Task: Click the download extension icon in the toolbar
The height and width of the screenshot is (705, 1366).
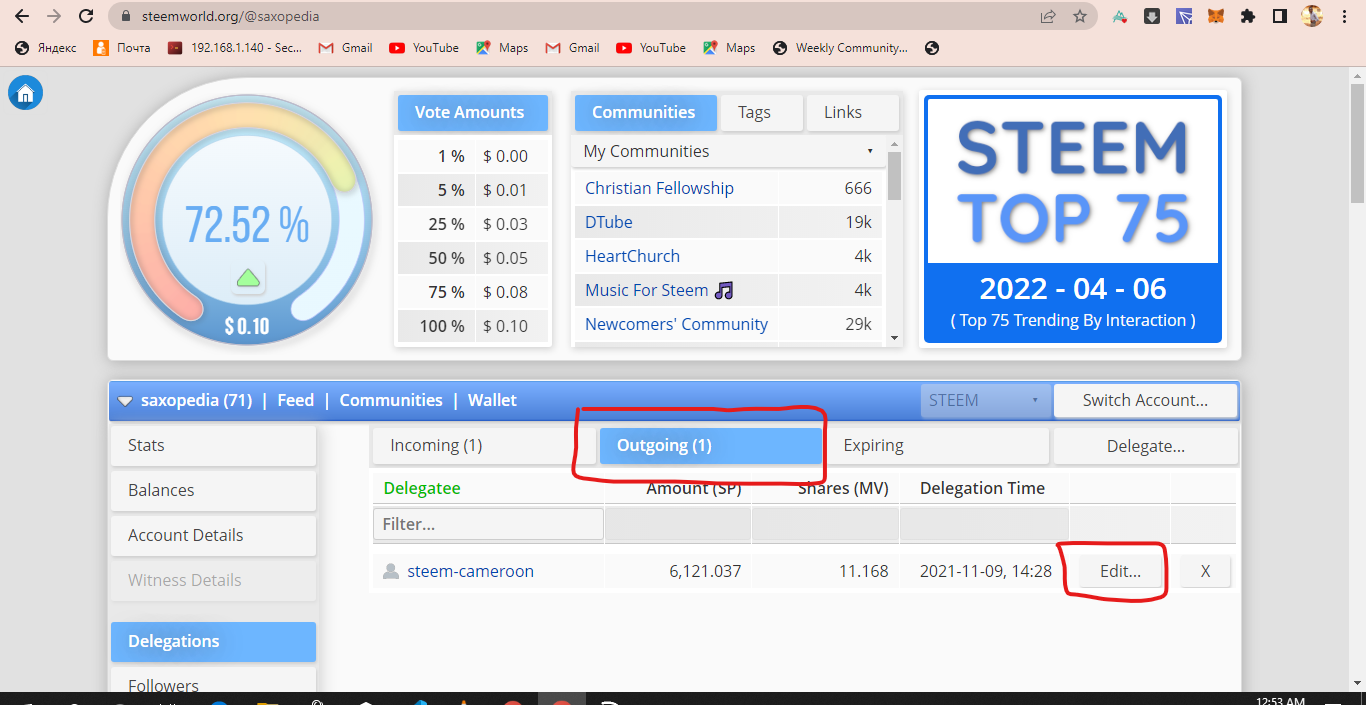Action: click(x=1152, y=16)
